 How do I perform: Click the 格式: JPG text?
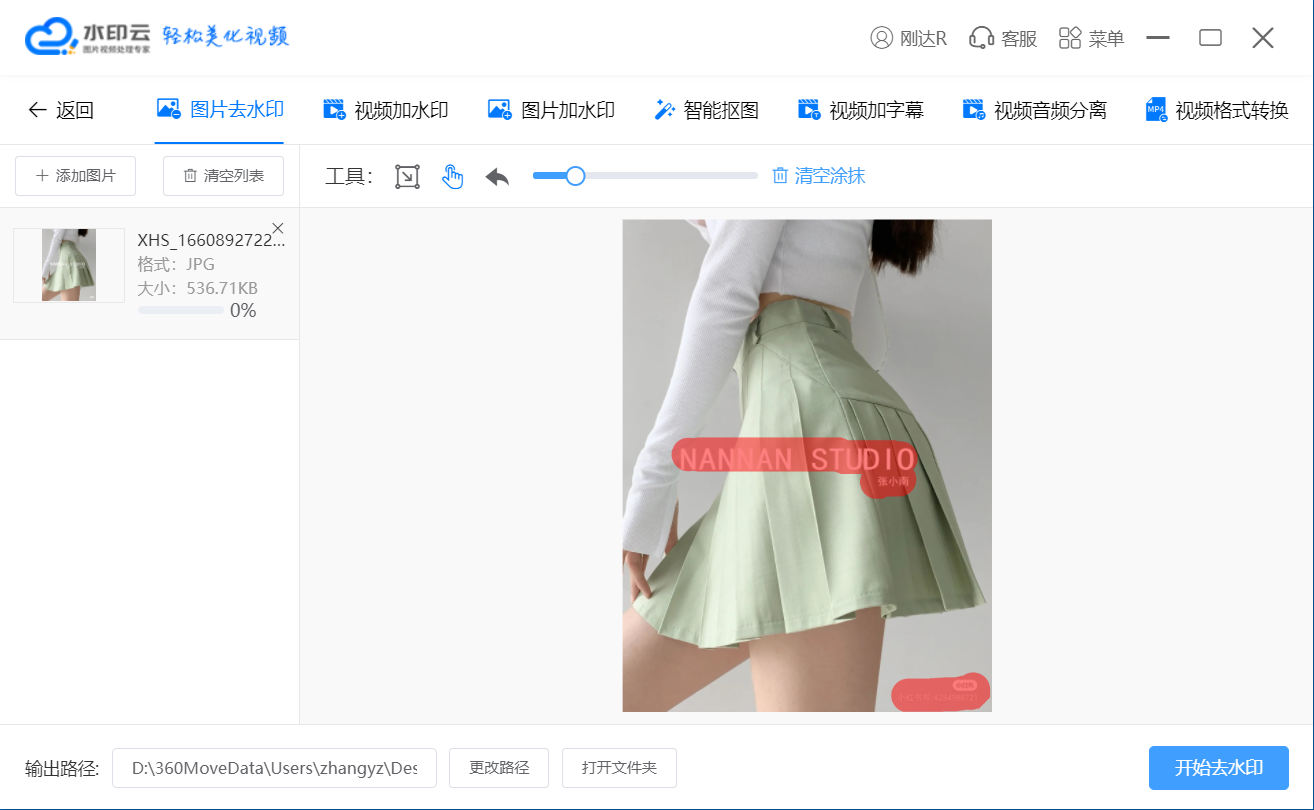[x=176, y=264]
